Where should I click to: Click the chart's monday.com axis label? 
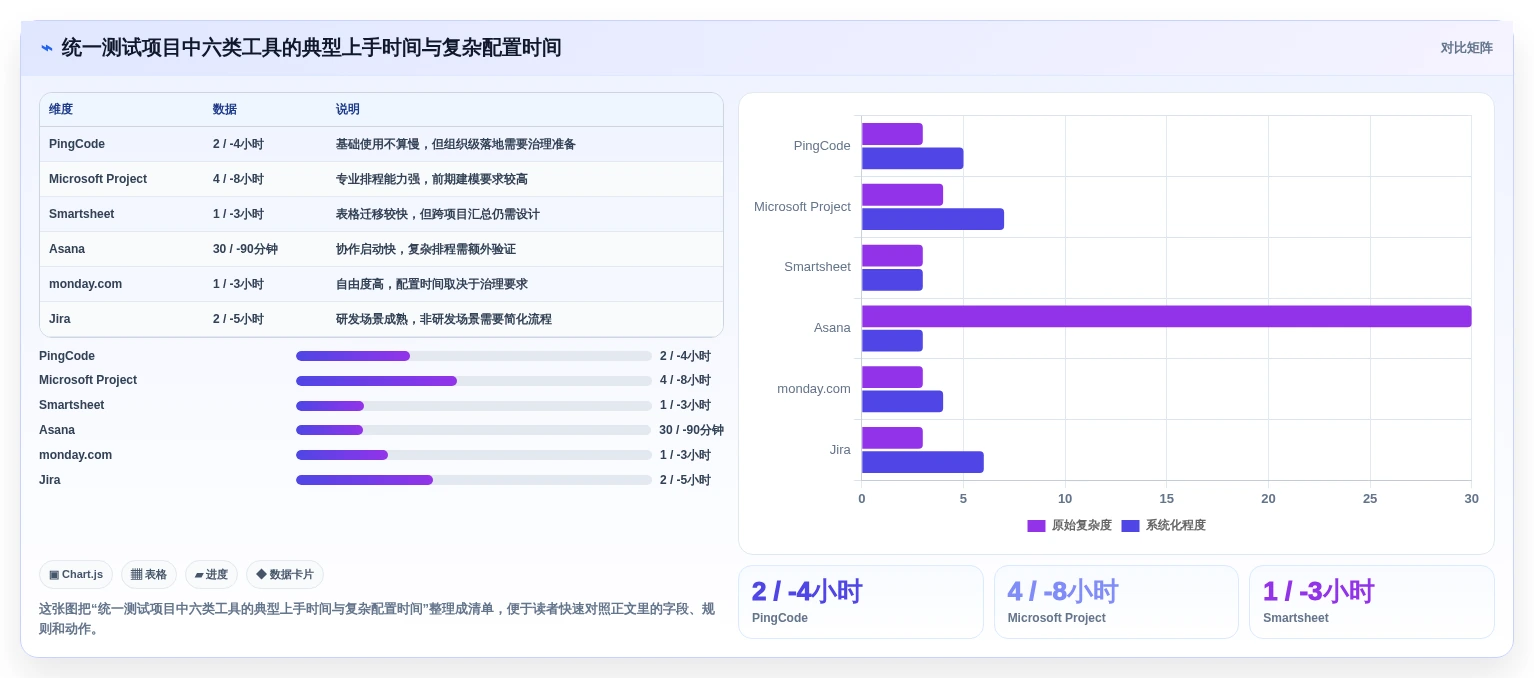tap(814, 389)
